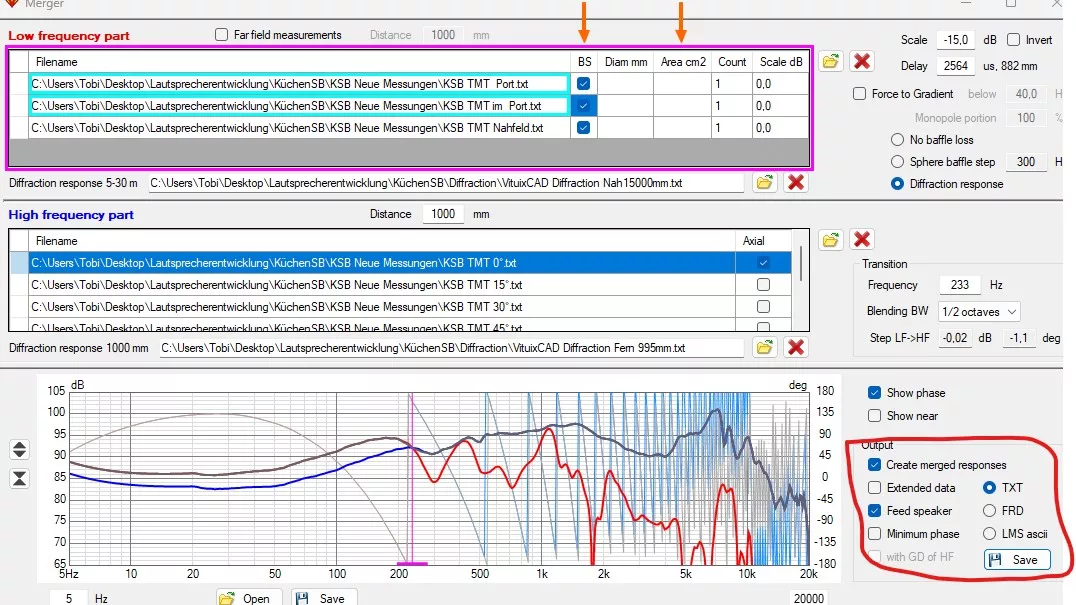
Task: Choose the No baffle loss option
Action: point(897,140)
